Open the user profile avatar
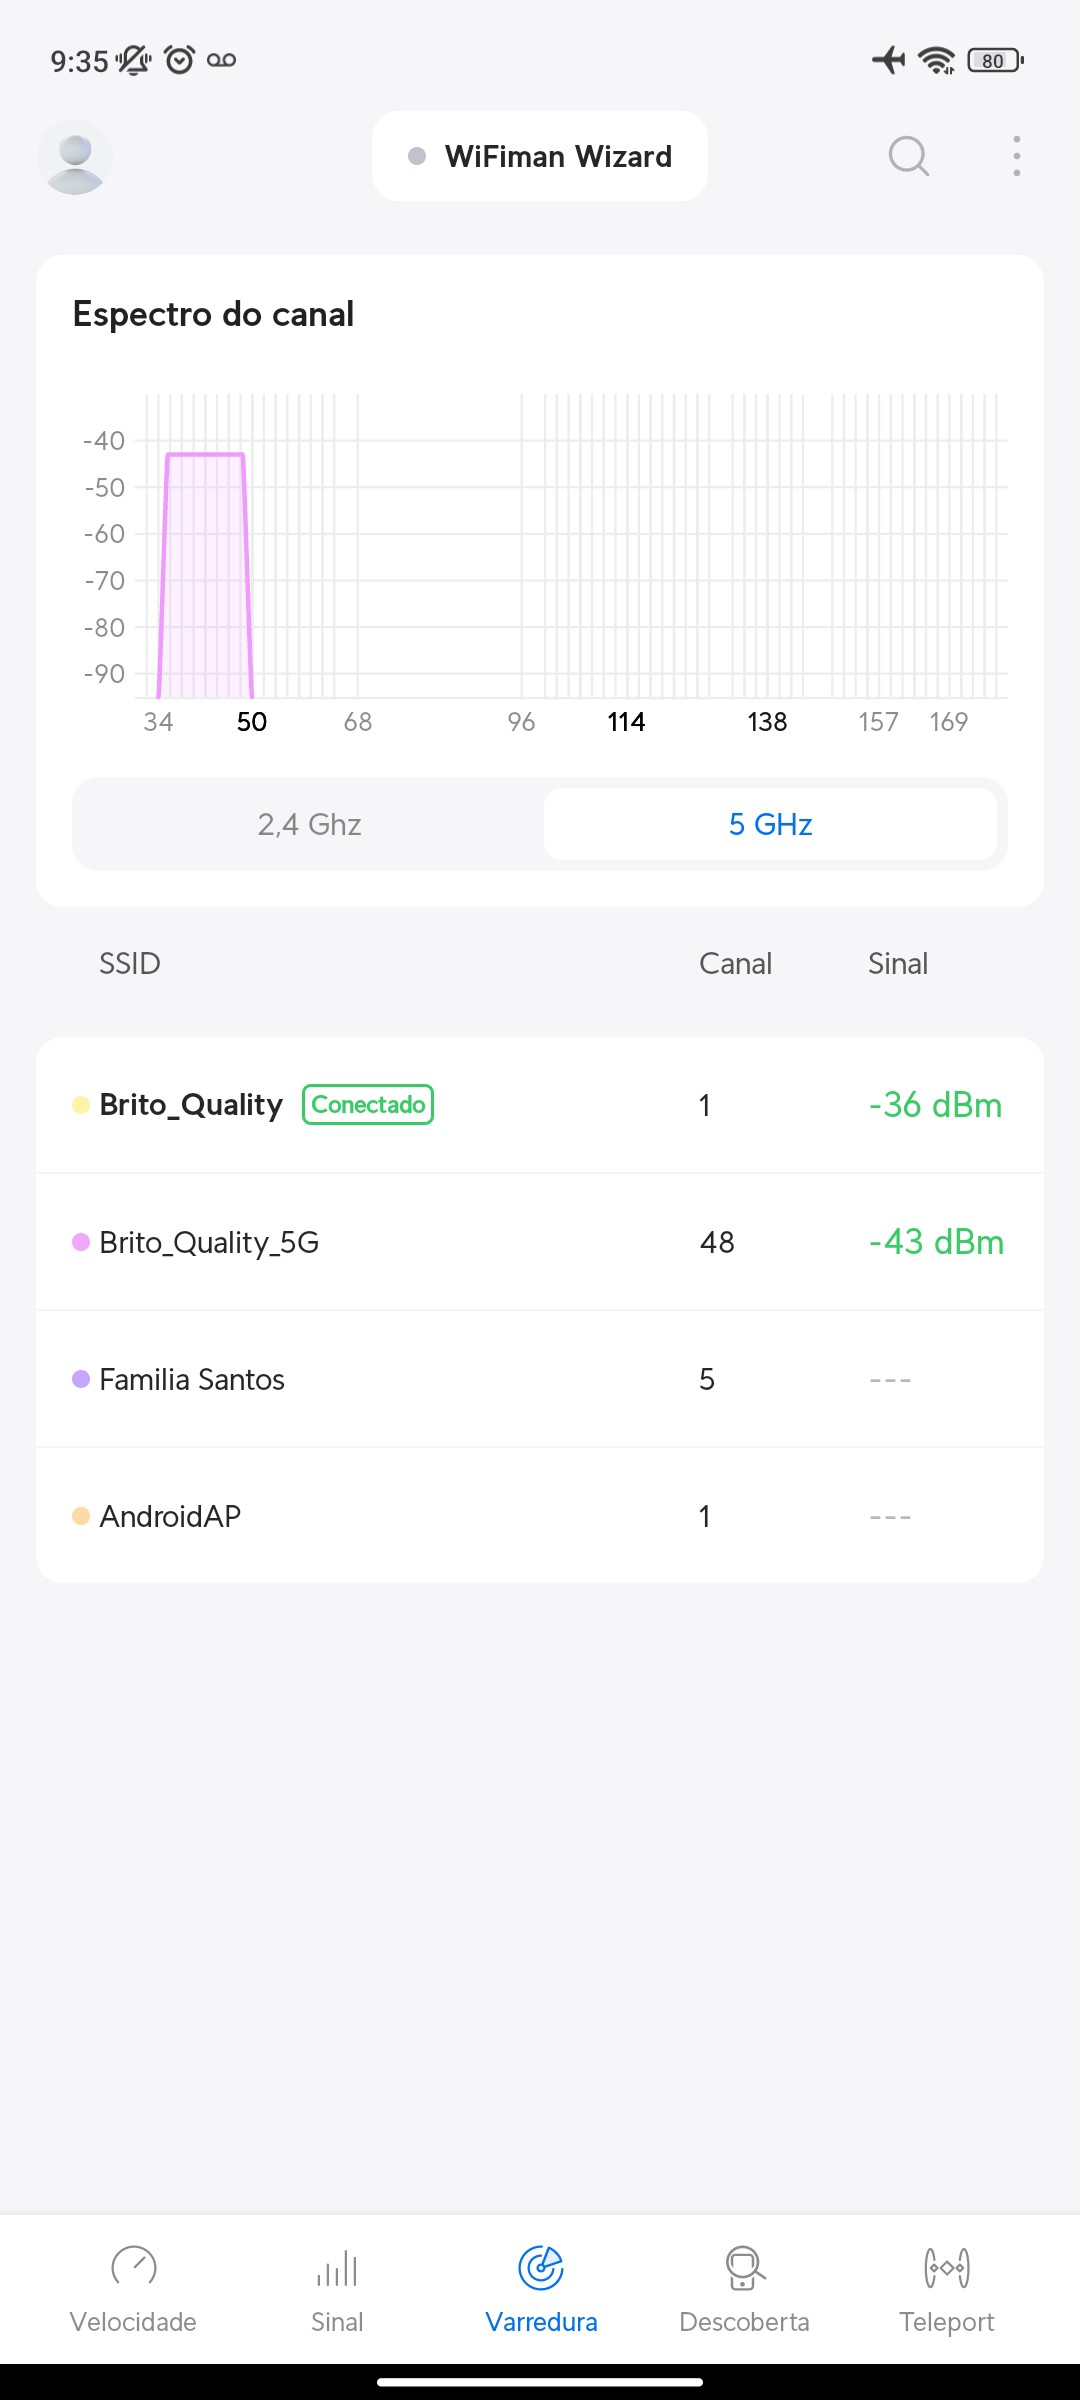 [x=75, y=157]
